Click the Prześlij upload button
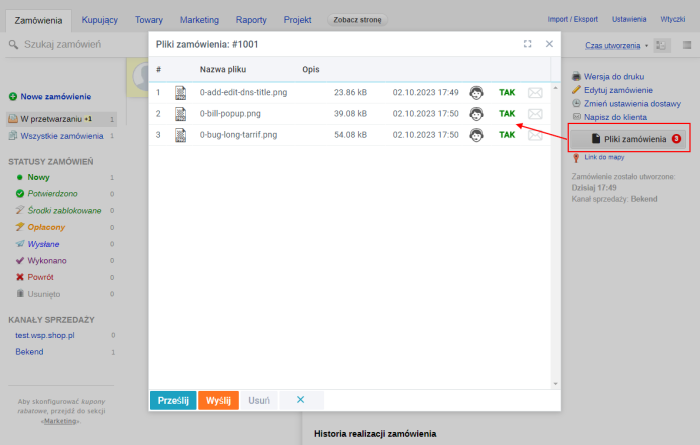Image resolution: width=700 pixels, height=445 pixels. pyautogui.click(x=173, y=400)
